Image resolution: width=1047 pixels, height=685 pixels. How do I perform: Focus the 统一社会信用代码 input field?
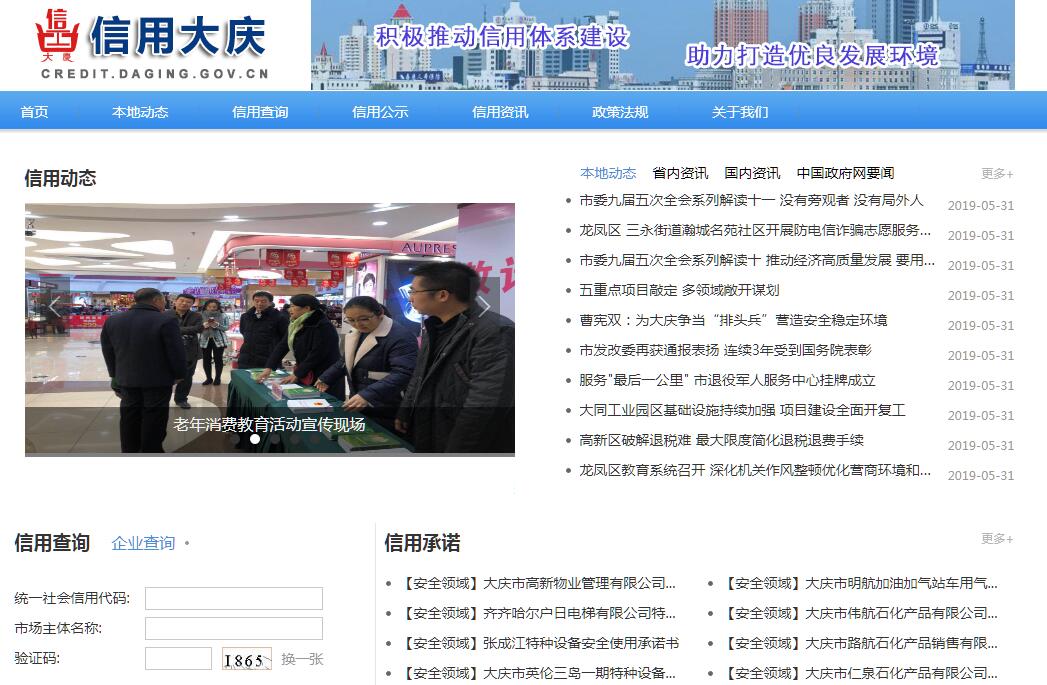point(234,598)
